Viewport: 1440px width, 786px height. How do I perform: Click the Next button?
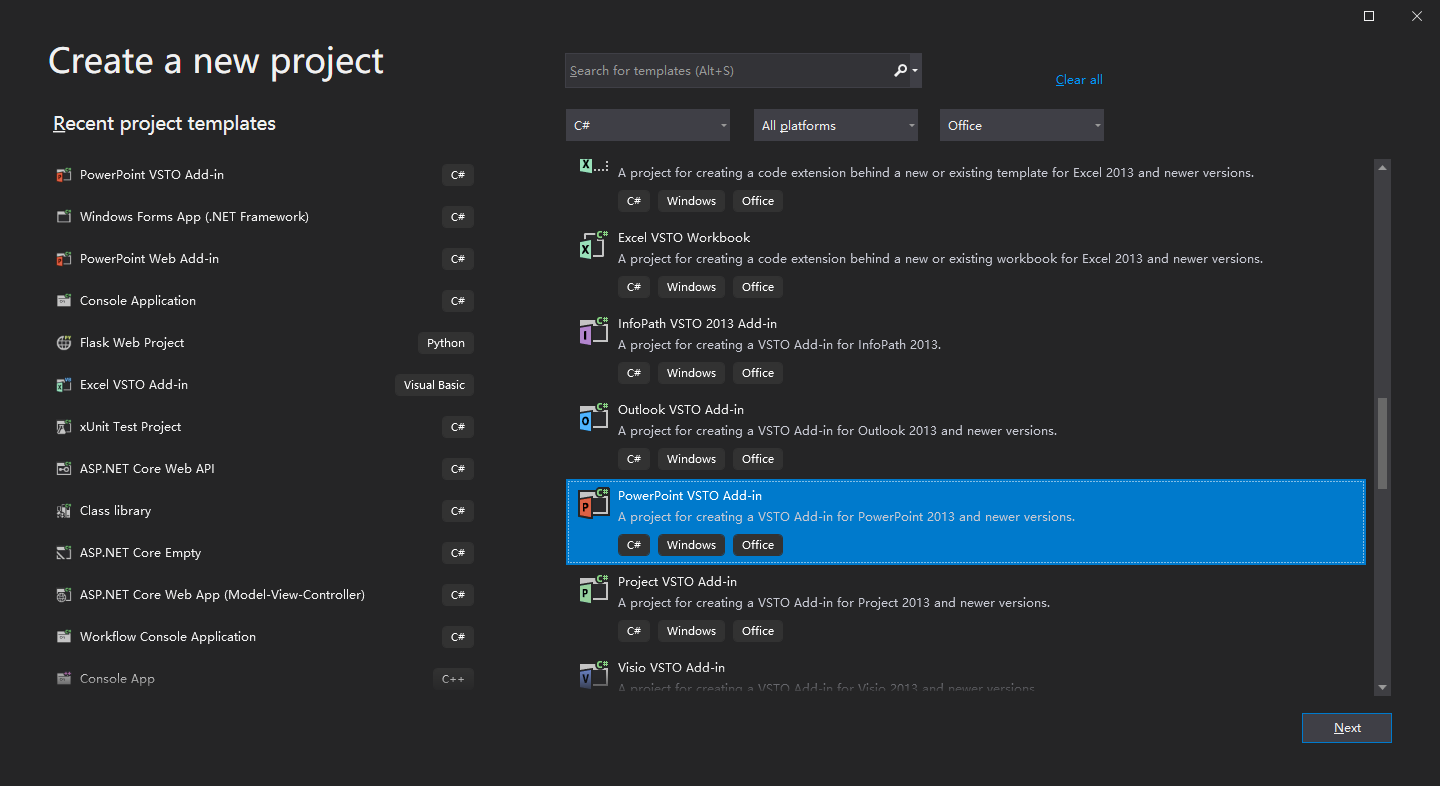[1347, 728]
